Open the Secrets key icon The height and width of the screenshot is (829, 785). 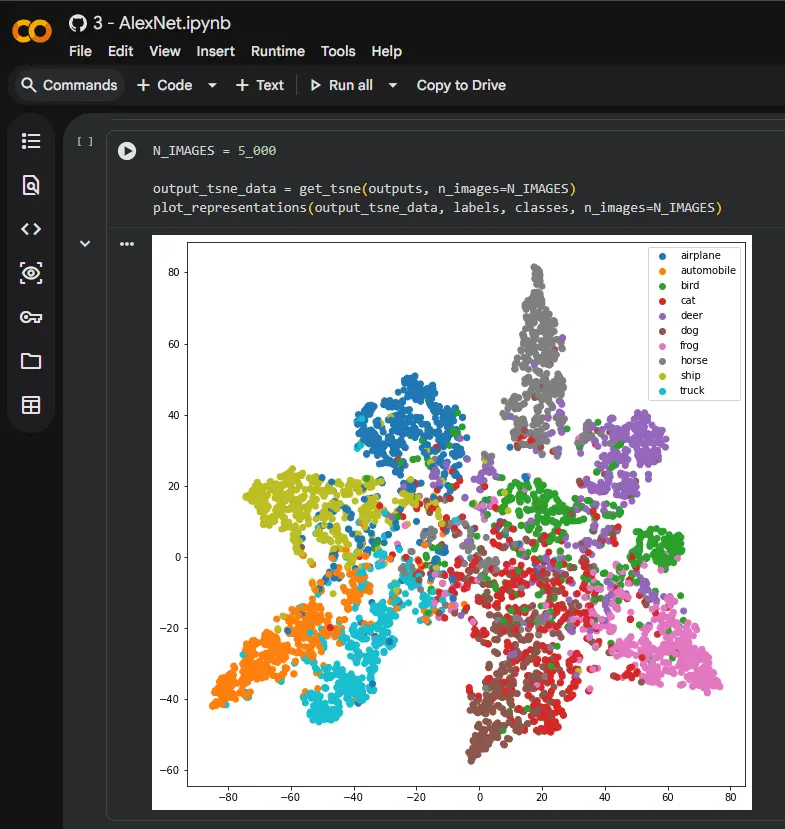point(31,317)
